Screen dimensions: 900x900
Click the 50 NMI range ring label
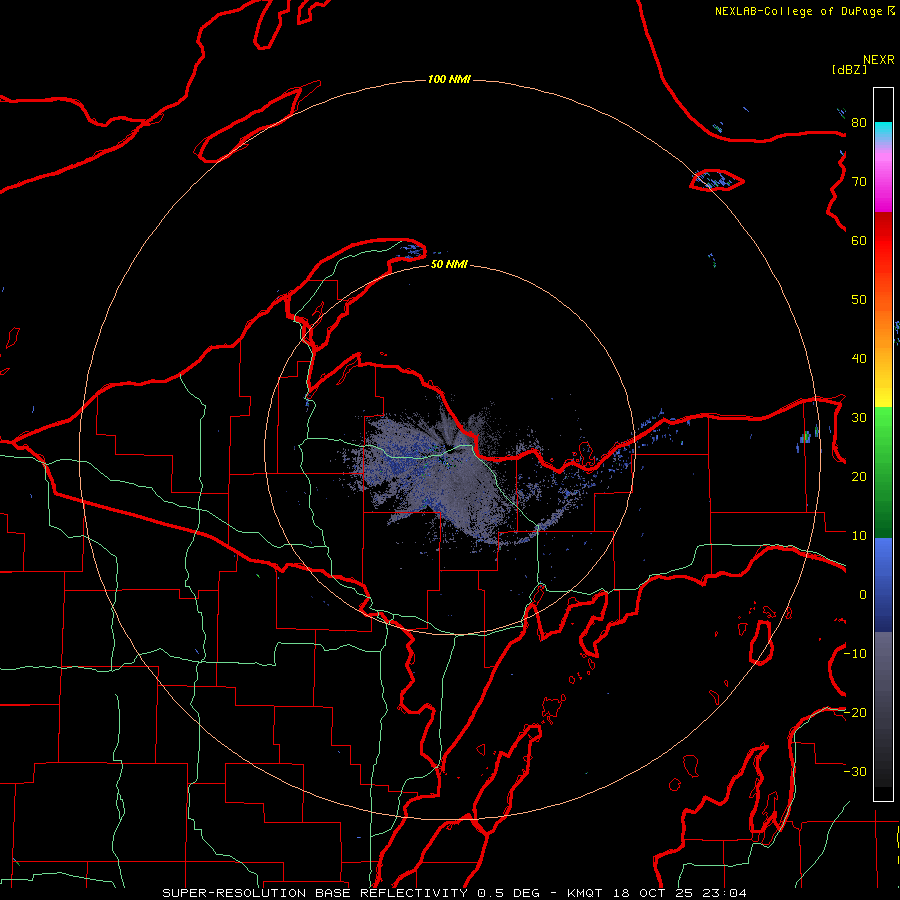(449, 264)
